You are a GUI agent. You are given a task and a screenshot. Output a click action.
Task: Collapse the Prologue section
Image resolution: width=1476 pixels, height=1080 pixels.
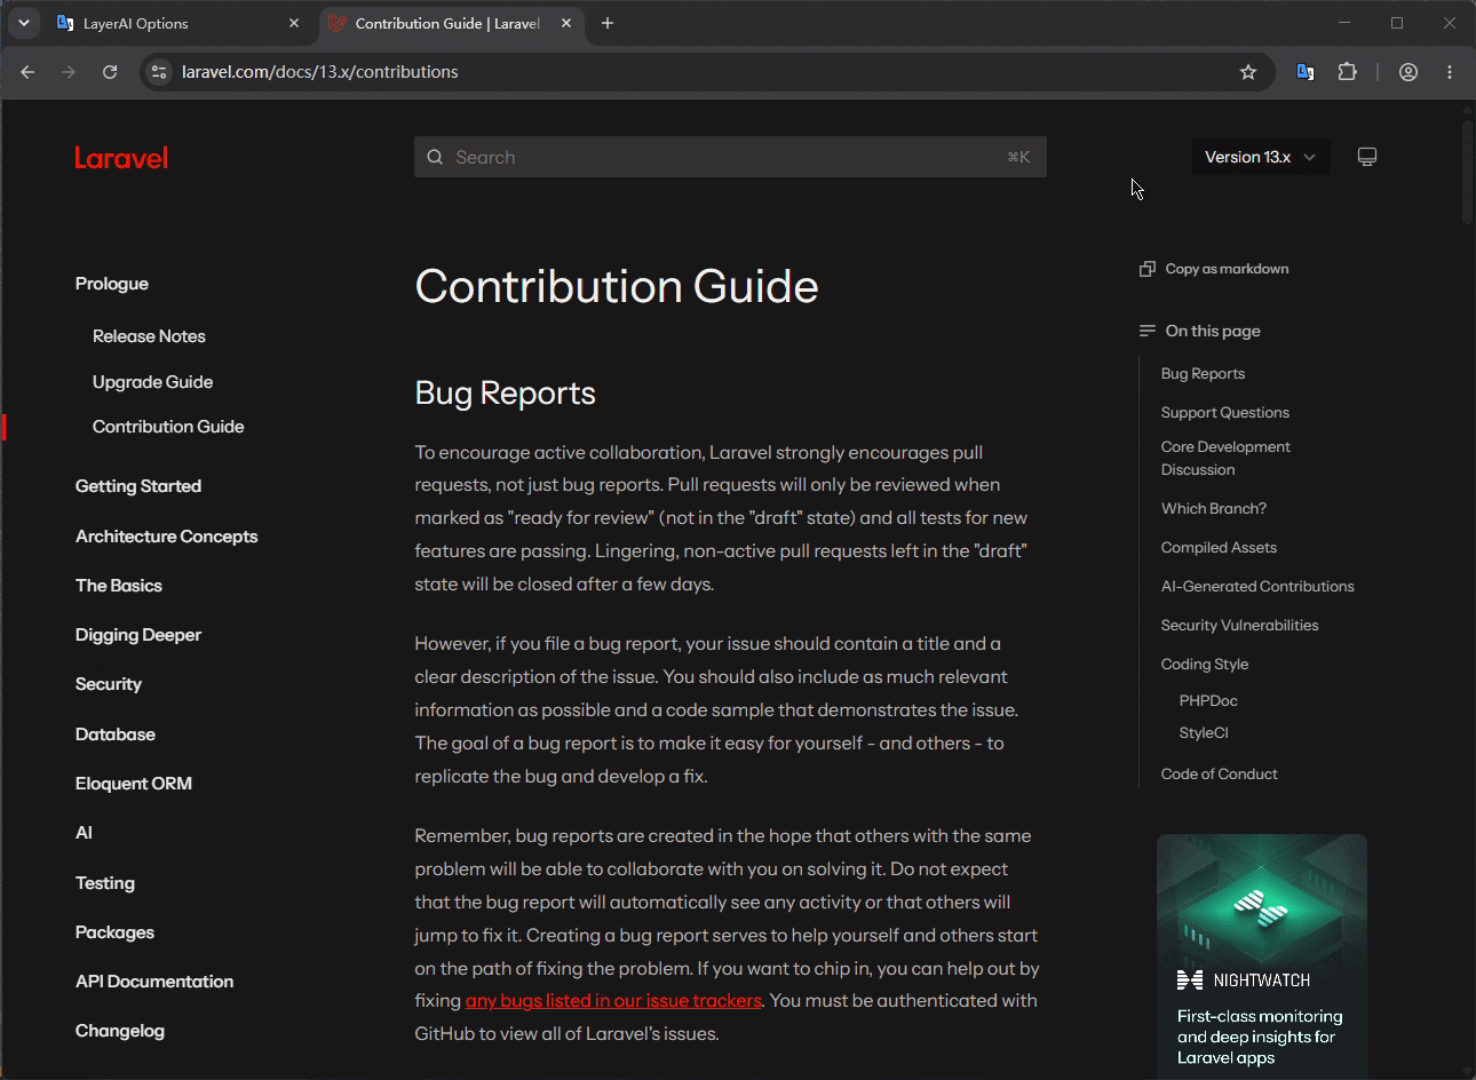coord(111,284)
